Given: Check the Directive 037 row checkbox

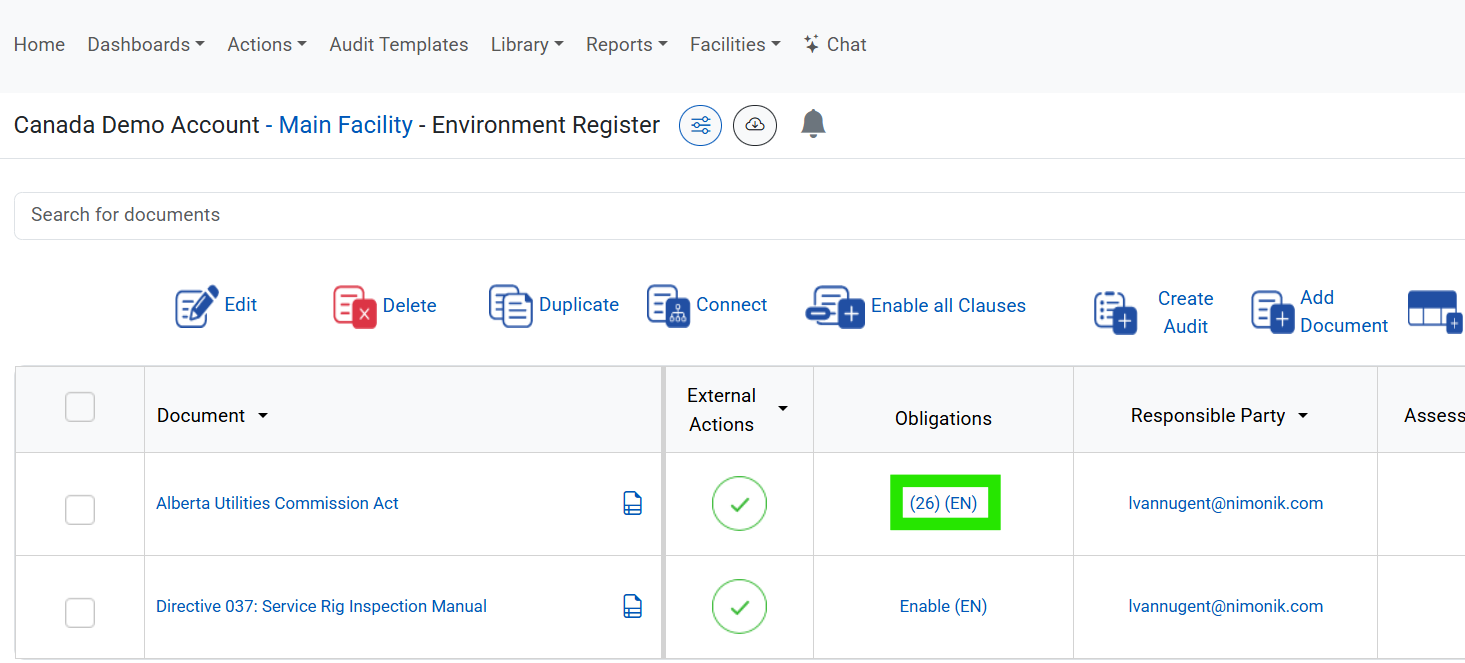Looking at the screenshot, I should (x=80, y=613).
